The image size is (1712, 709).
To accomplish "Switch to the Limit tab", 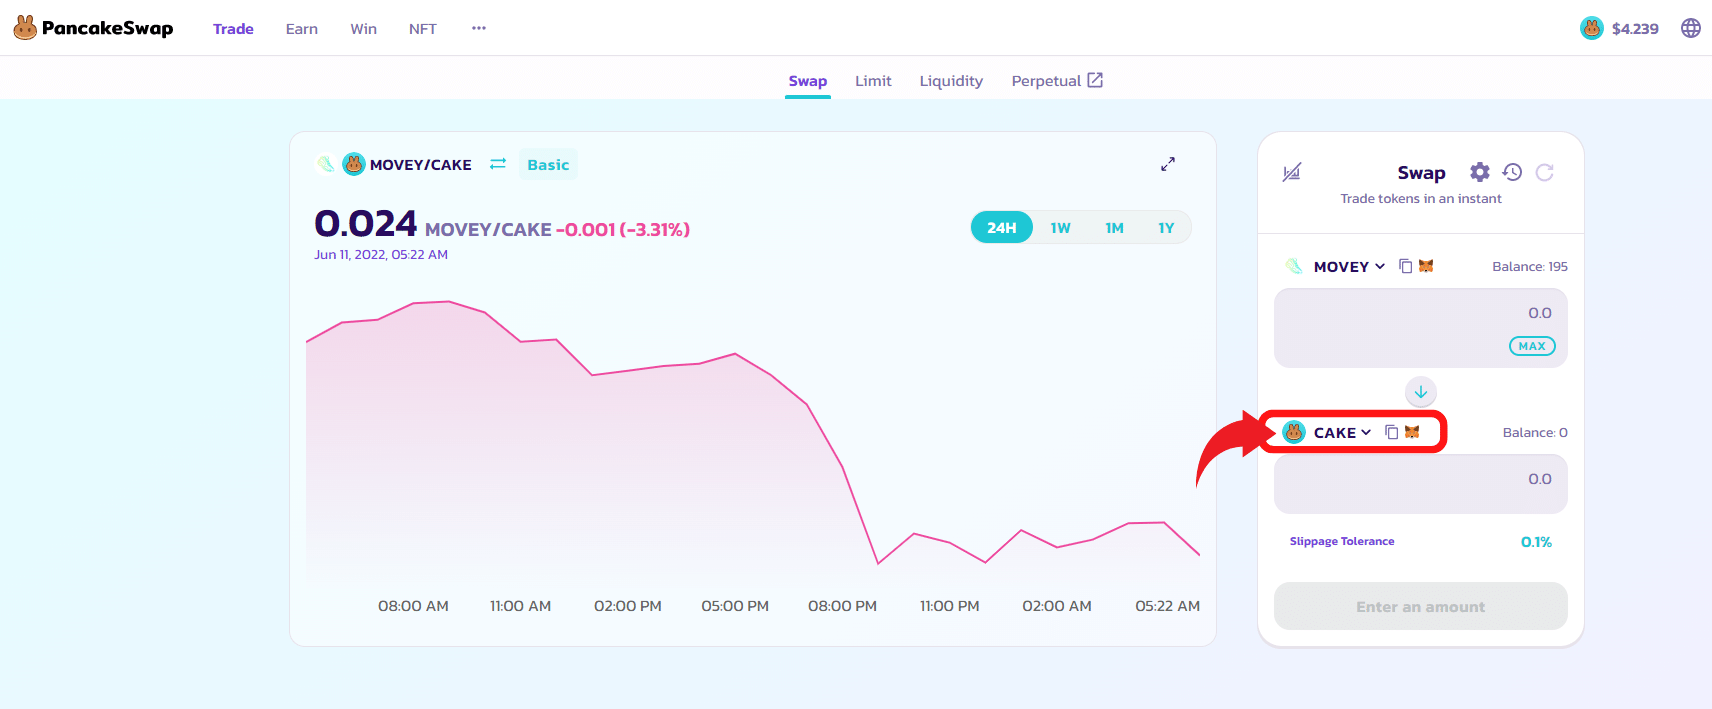I will [x=873, y=81].
